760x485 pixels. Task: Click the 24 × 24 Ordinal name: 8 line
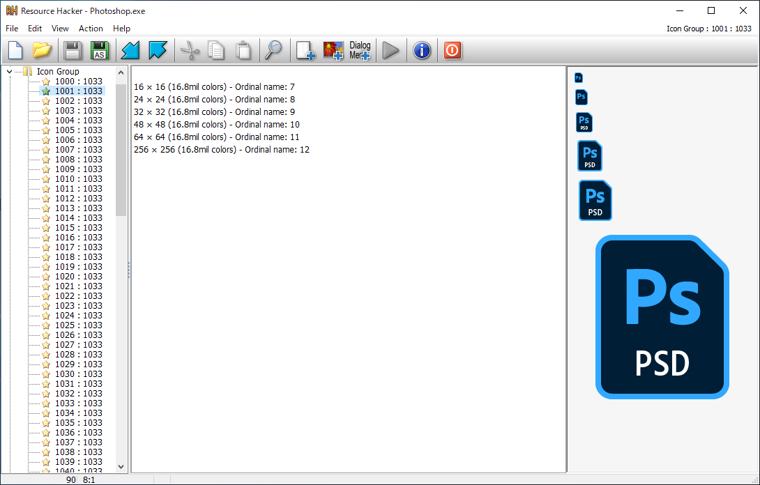click(x=214, y=99)
